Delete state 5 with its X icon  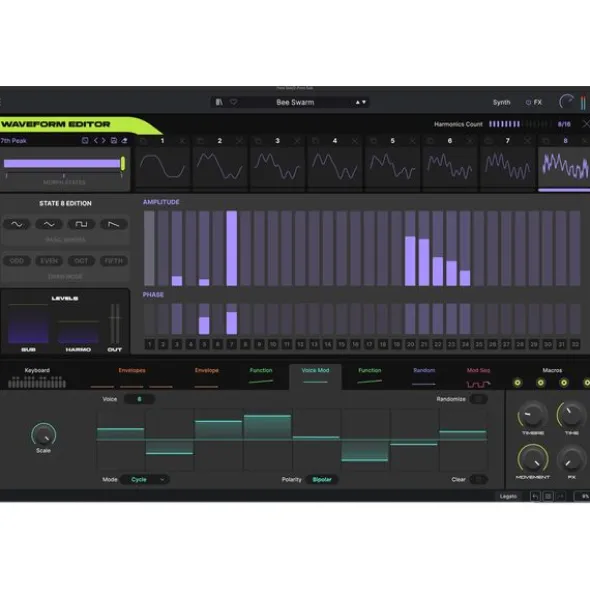tap(412, 141)
